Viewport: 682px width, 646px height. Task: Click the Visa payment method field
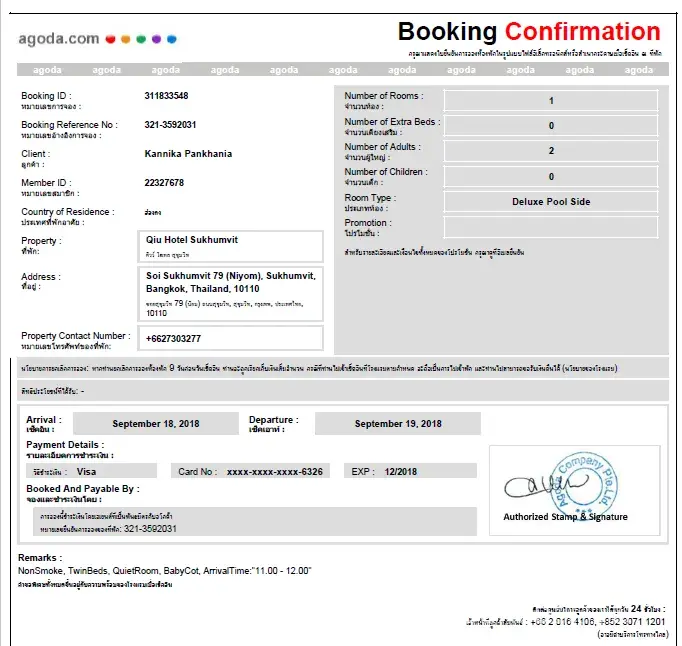click(x=92, y=472)
